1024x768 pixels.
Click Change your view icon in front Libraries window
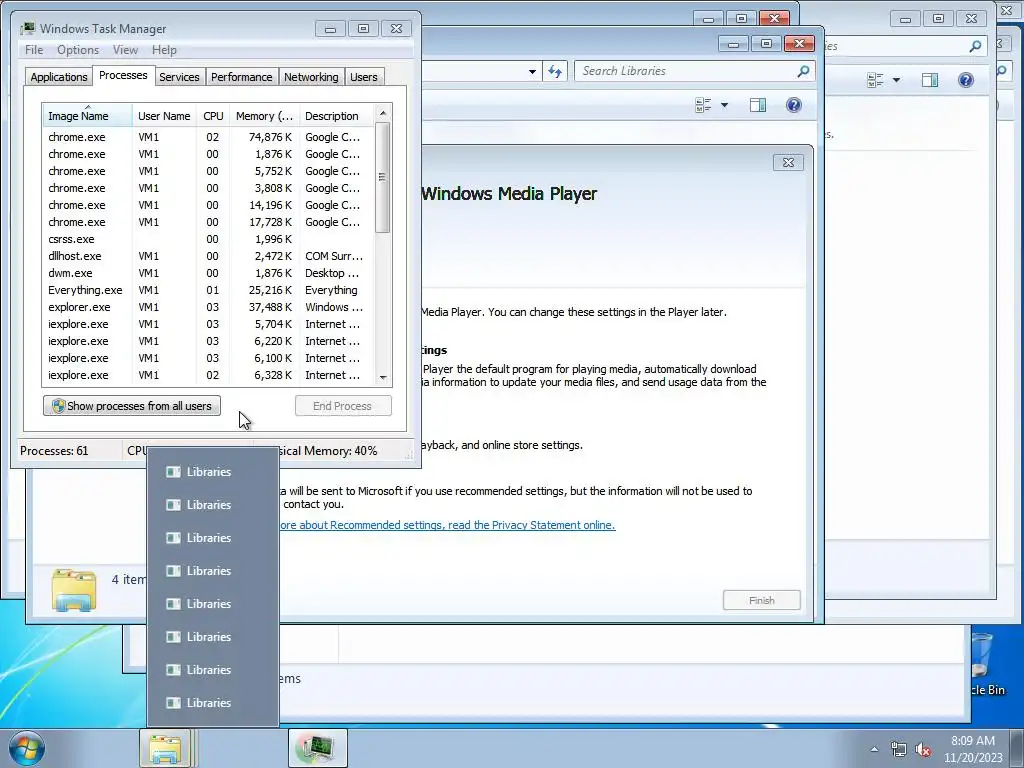coord(703,105)
